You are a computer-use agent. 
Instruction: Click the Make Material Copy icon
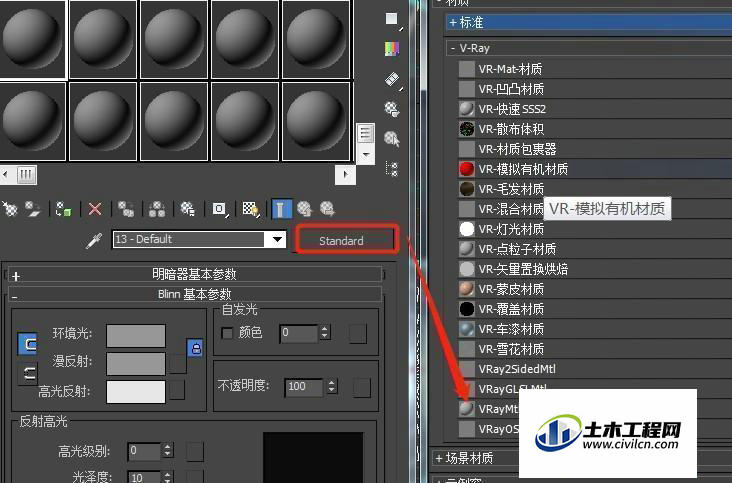click(x=126, y=209)
